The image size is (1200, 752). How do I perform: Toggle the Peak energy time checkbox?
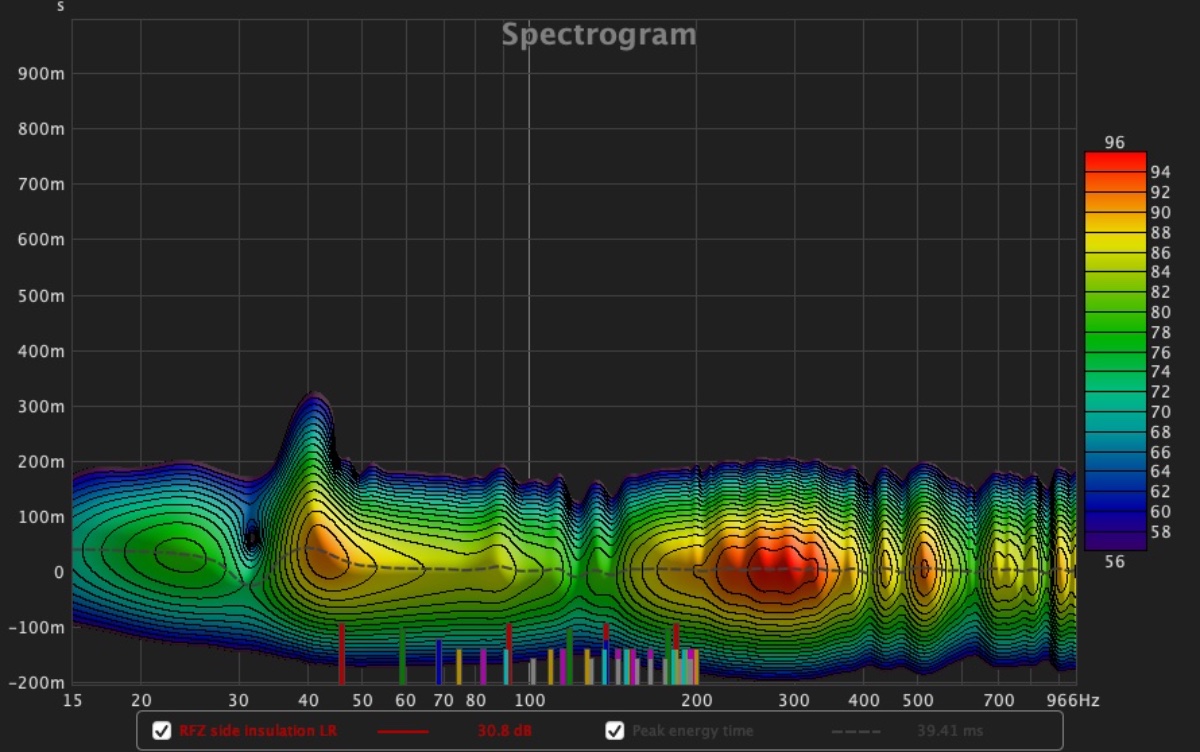click(615, 731)
